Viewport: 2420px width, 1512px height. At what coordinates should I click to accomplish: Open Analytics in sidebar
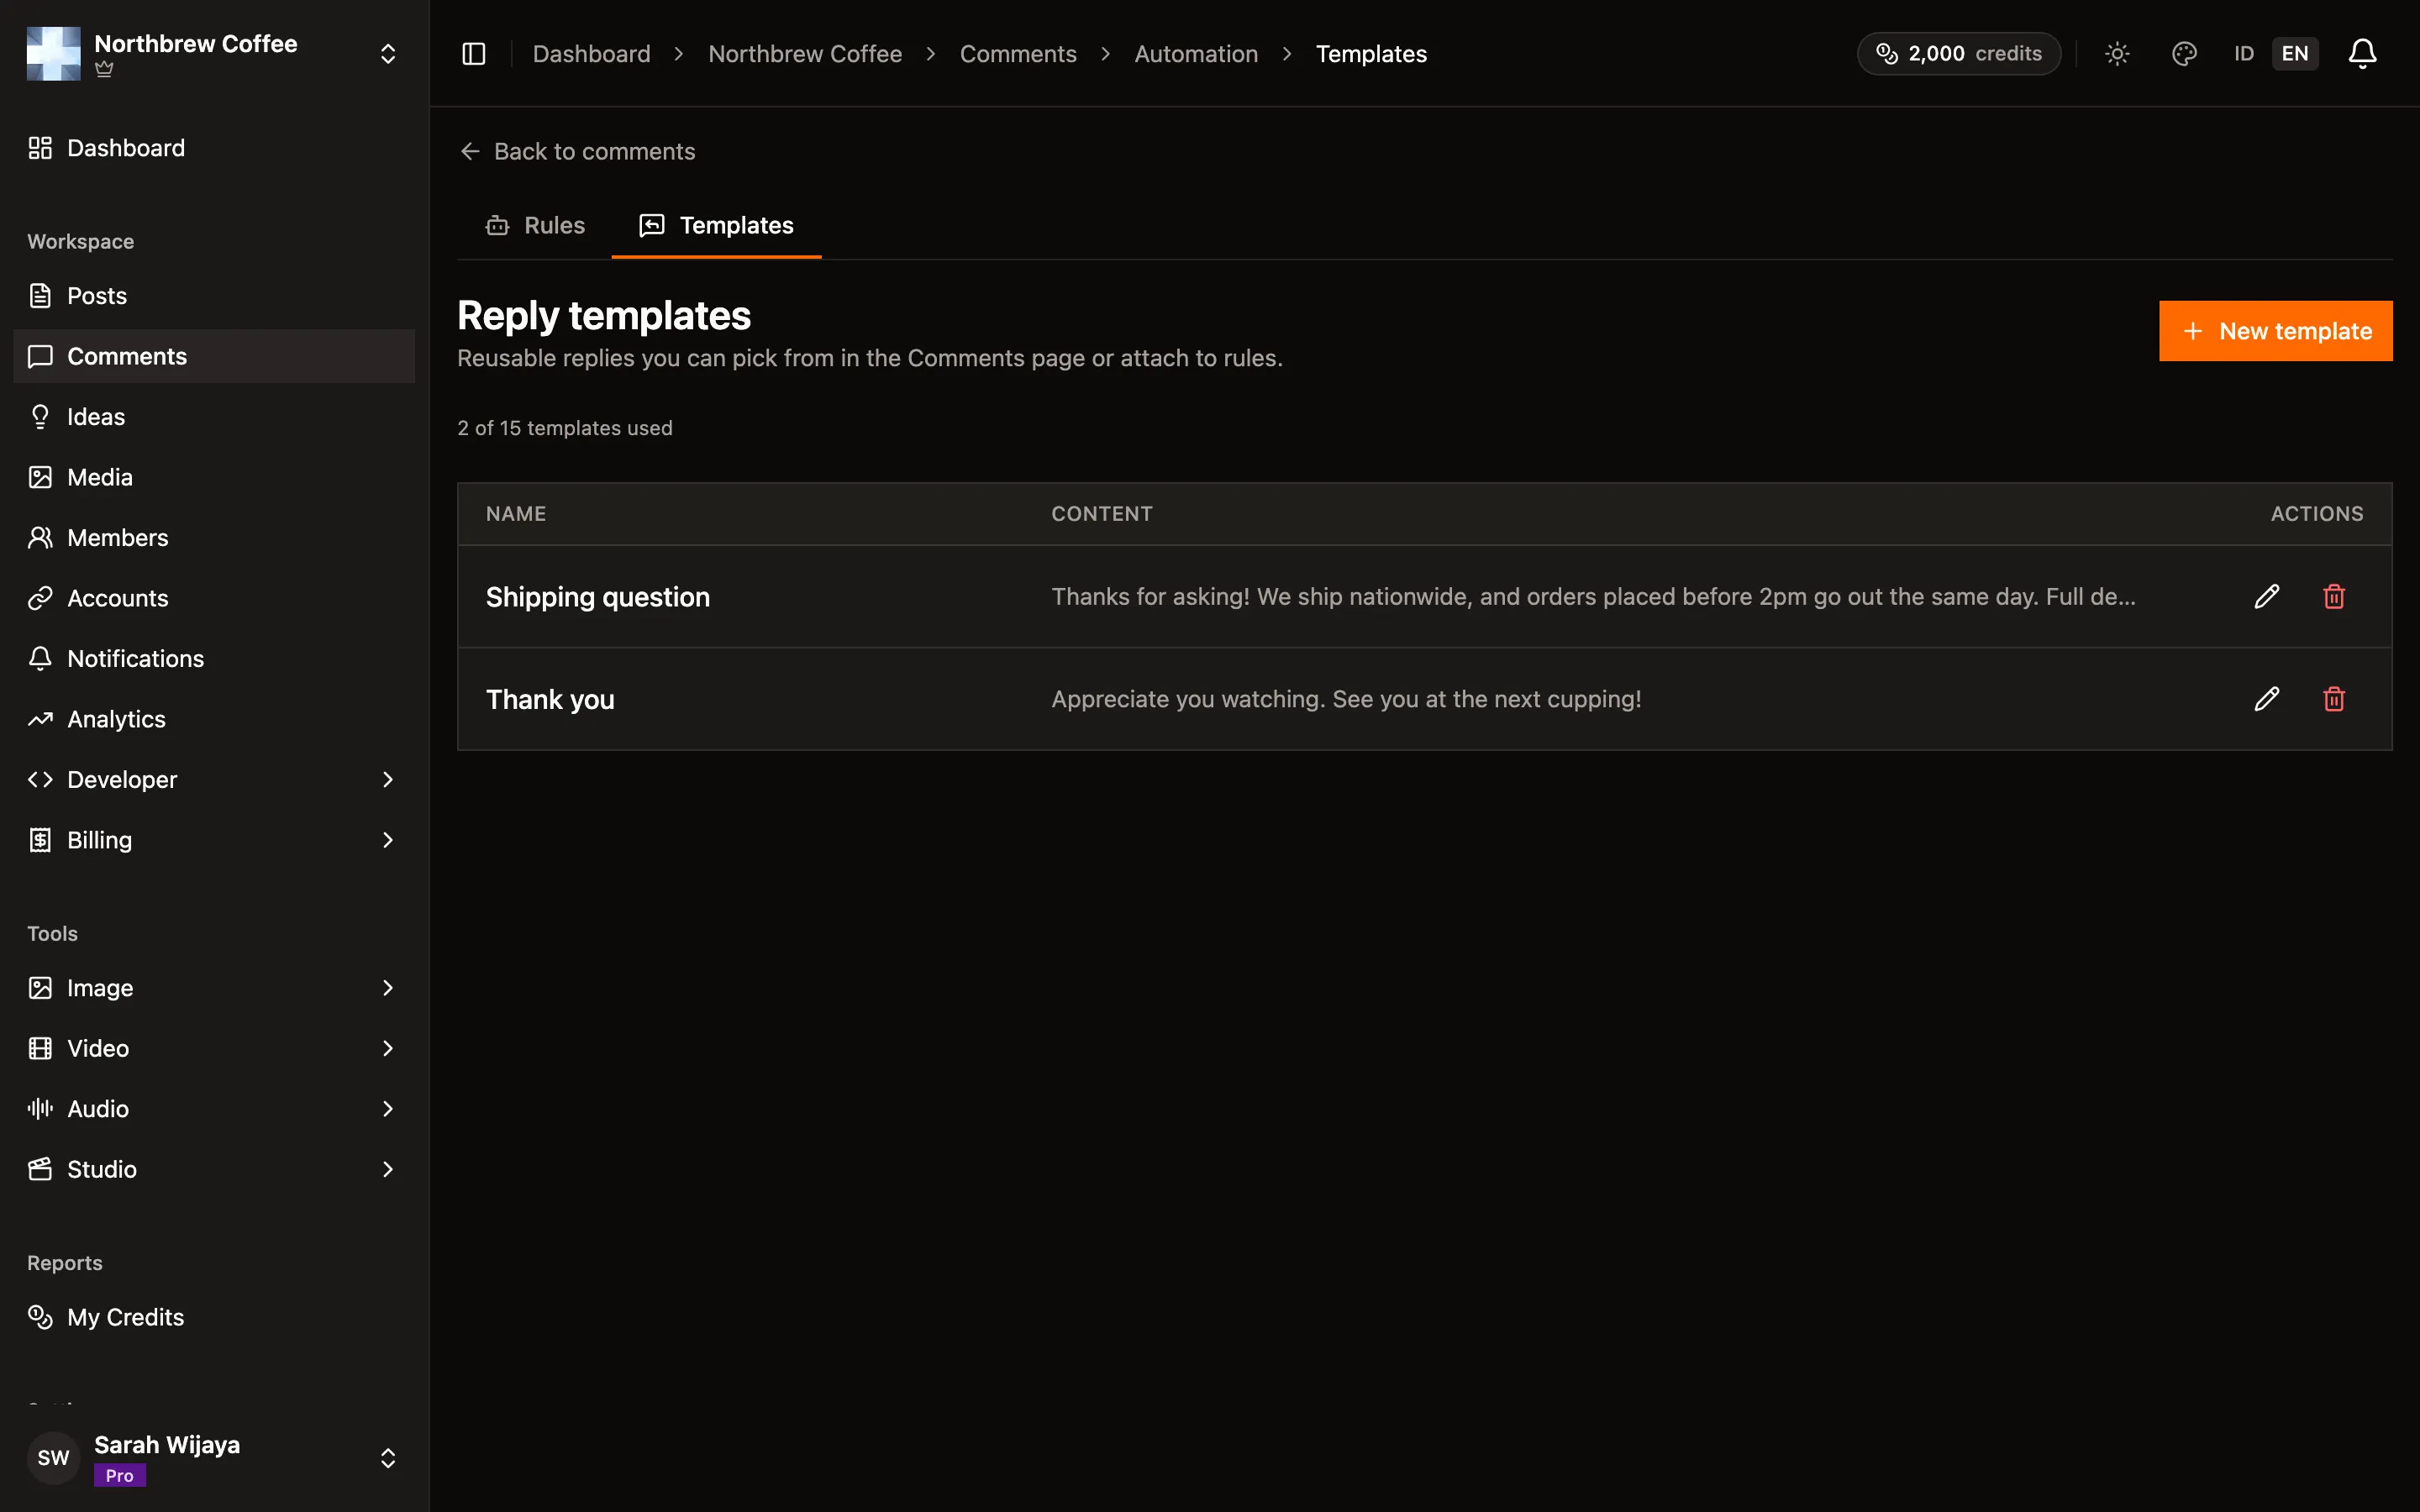point(214,719)
